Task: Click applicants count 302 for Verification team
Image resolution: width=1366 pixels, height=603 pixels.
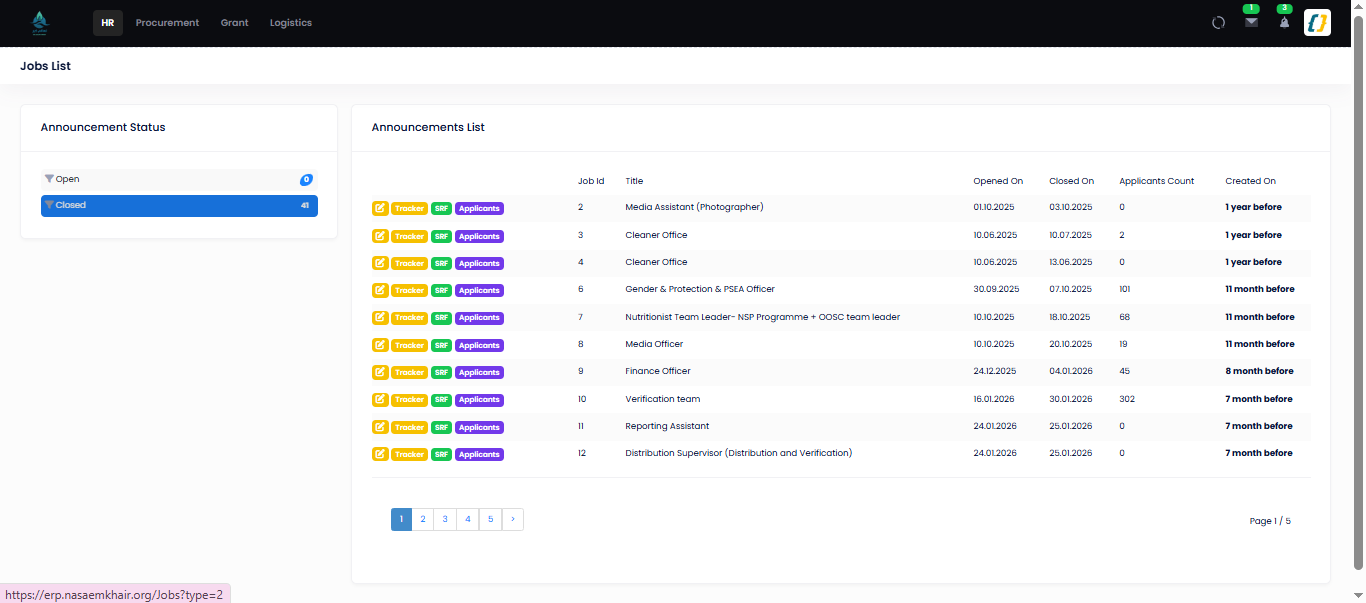Action: click(1127, 399)
